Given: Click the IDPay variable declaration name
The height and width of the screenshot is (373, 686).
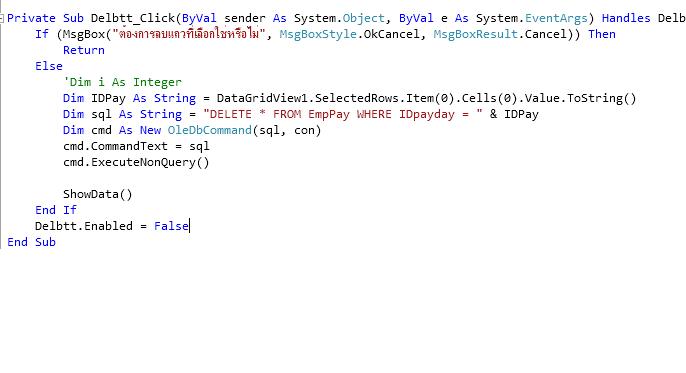Looking at the screenshot, I should tap(108, 98).
